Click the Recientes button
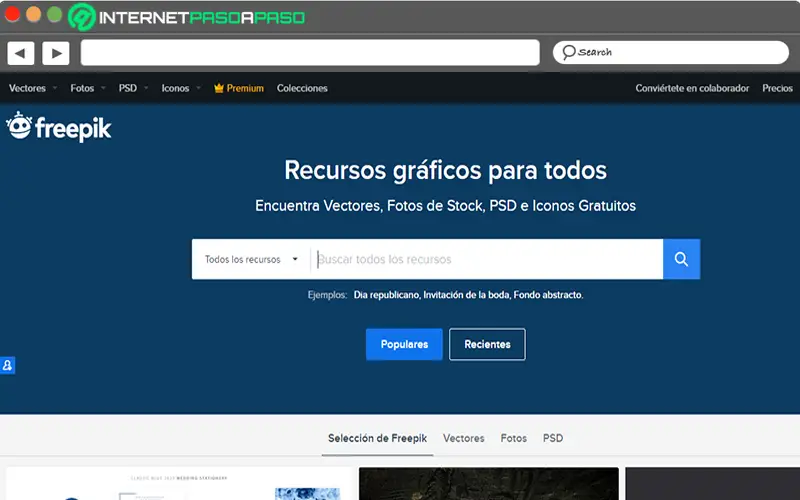The height and width of the screenshot is (500, 800). (487, 344)
